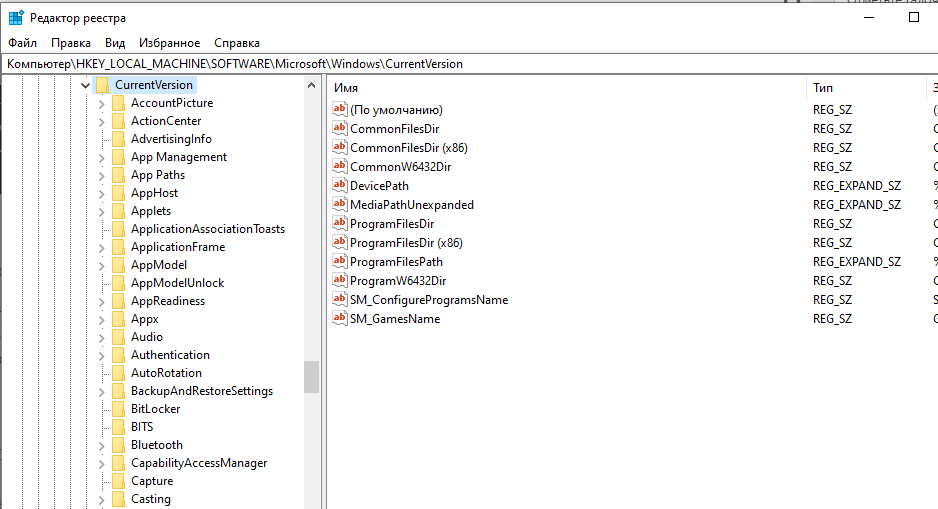Viewport: 938px width, 509px height.
Task: Expand the App Paths key
Action: point(102,176)
